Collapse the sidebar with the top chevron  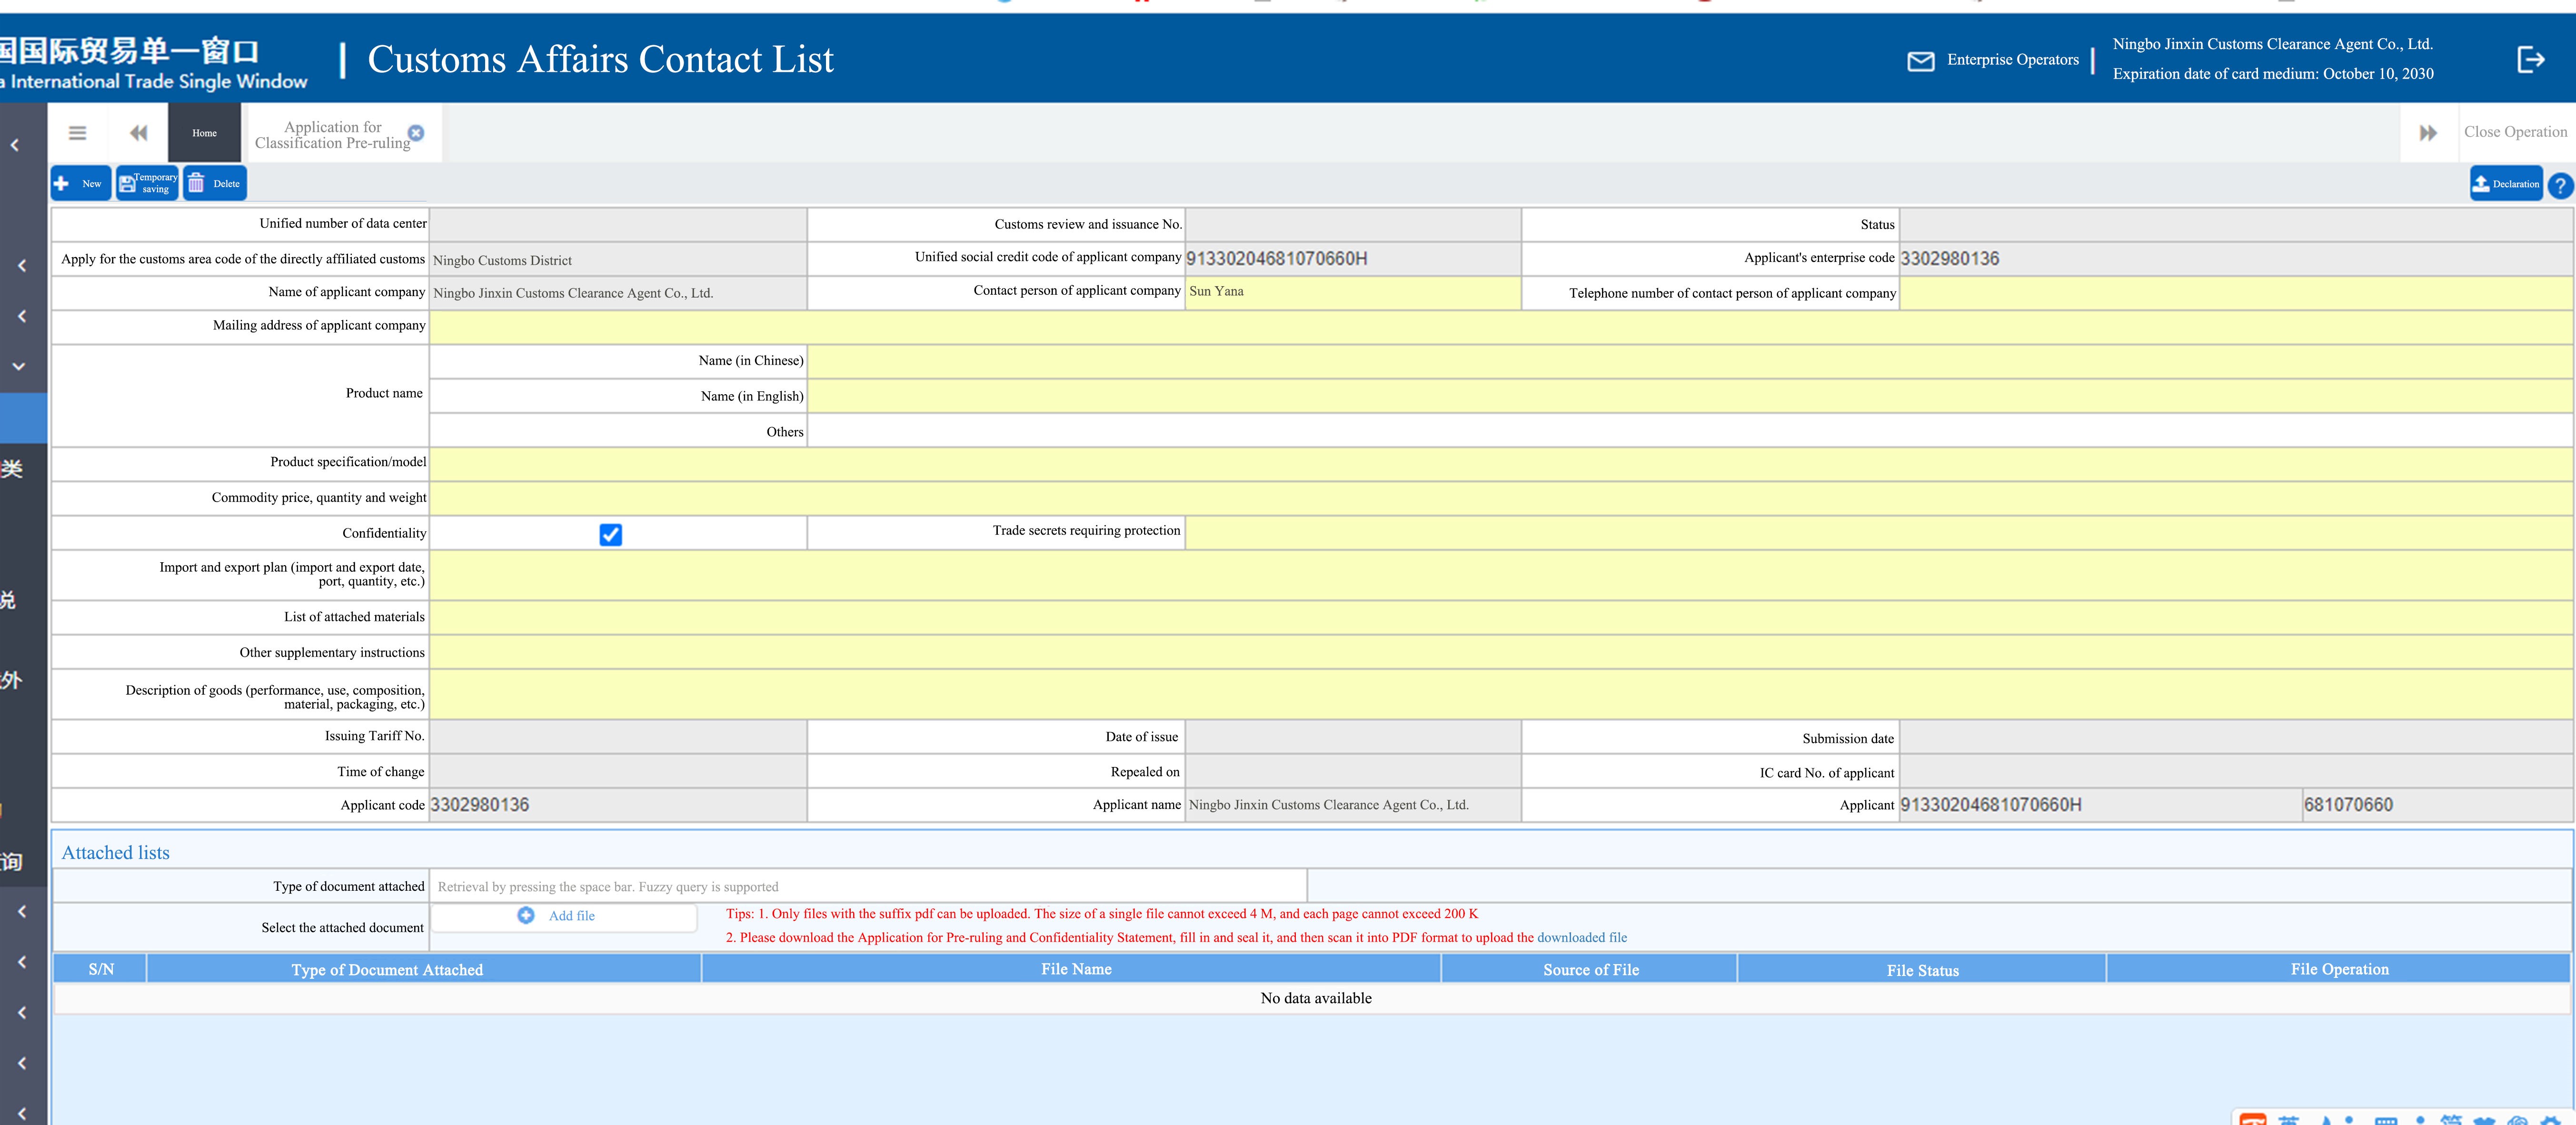[15, 145]
